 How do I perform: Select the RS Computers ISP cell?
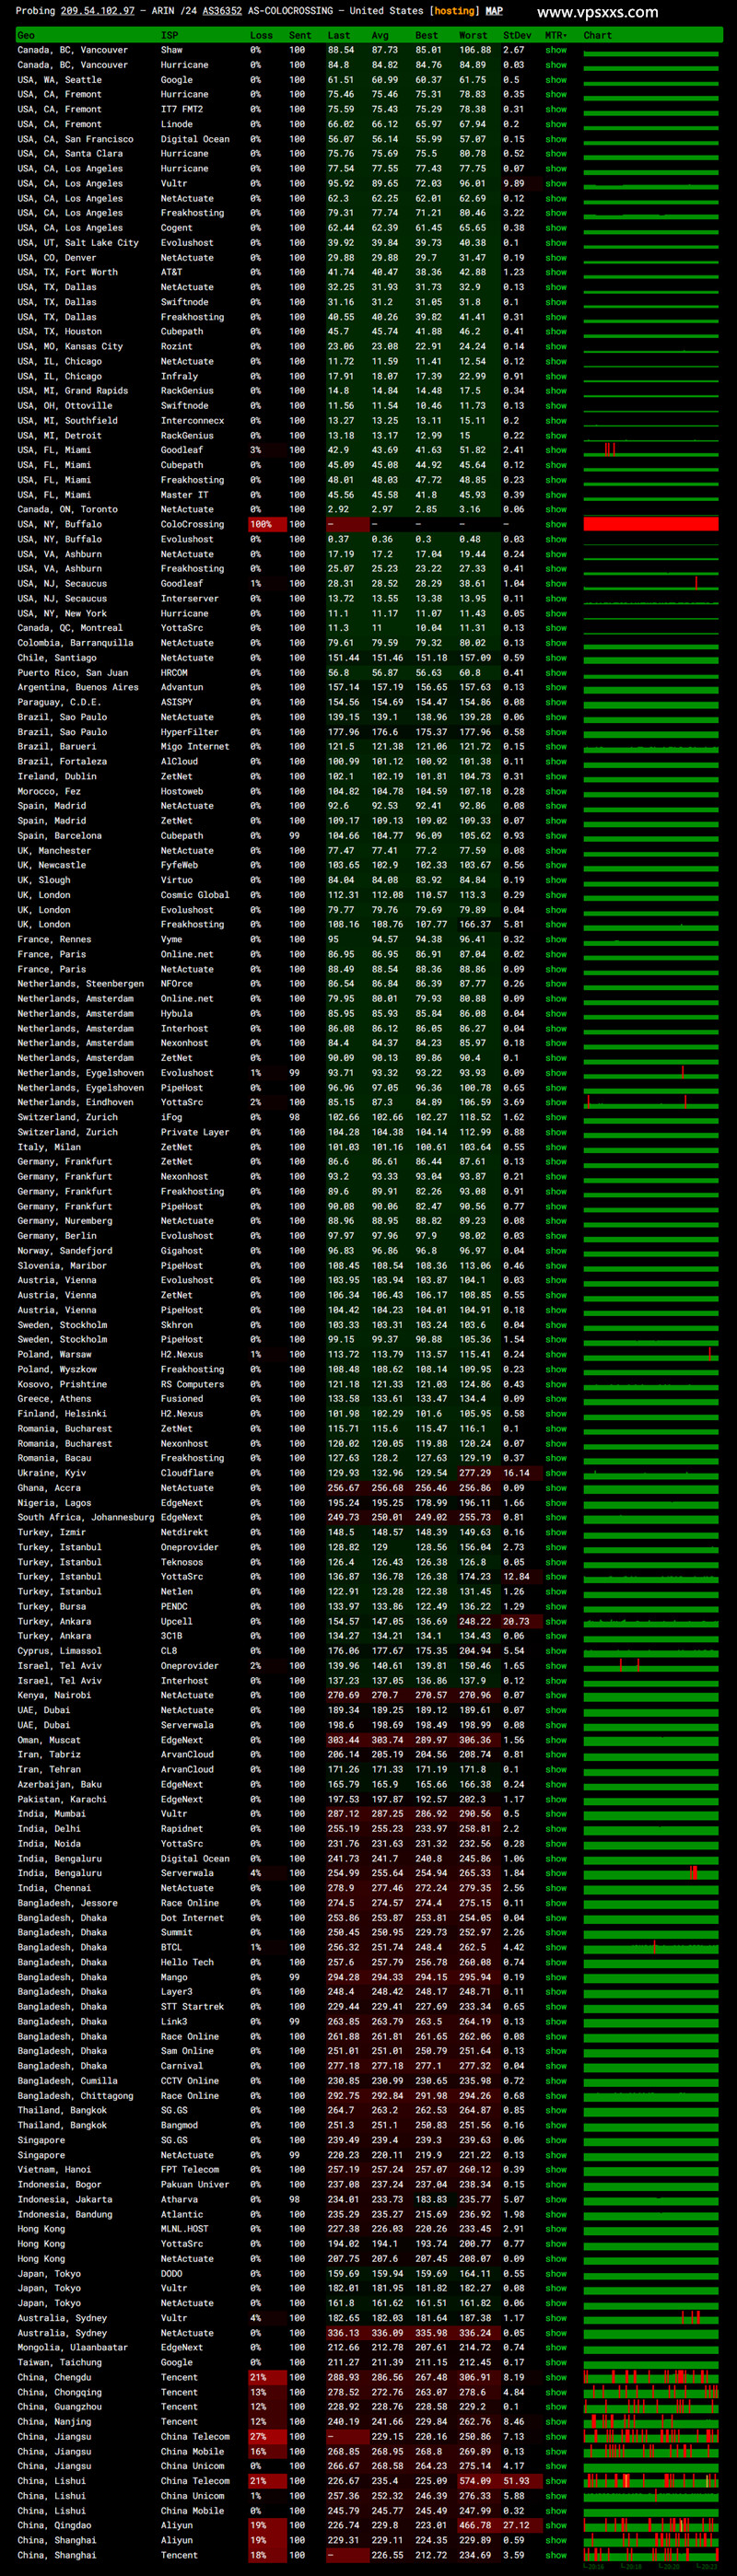[x=193, y=1384]
